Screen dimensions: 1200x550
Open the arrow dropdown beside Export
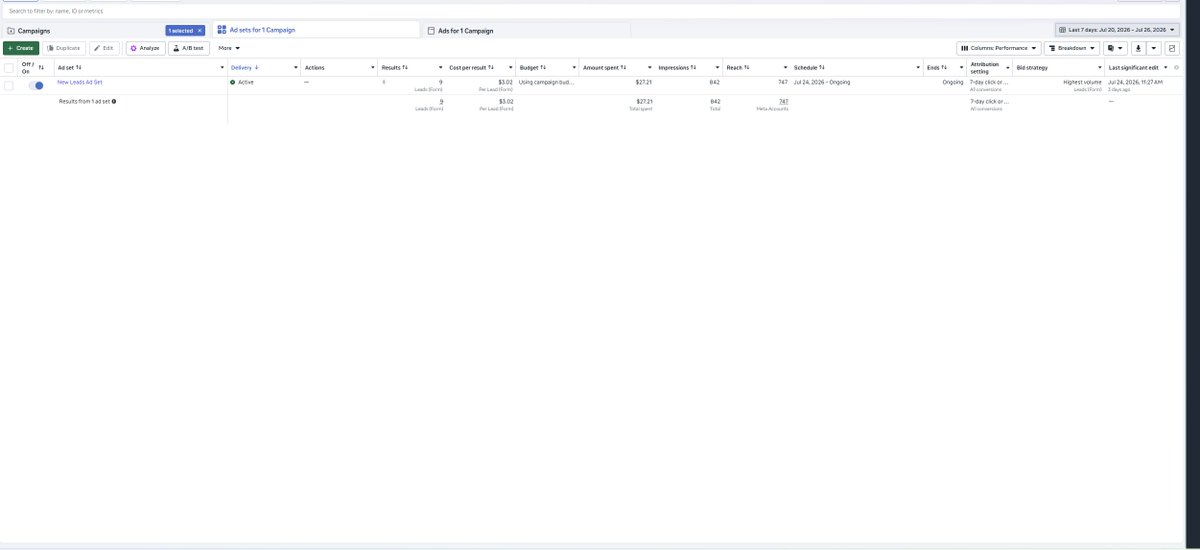1154,48
